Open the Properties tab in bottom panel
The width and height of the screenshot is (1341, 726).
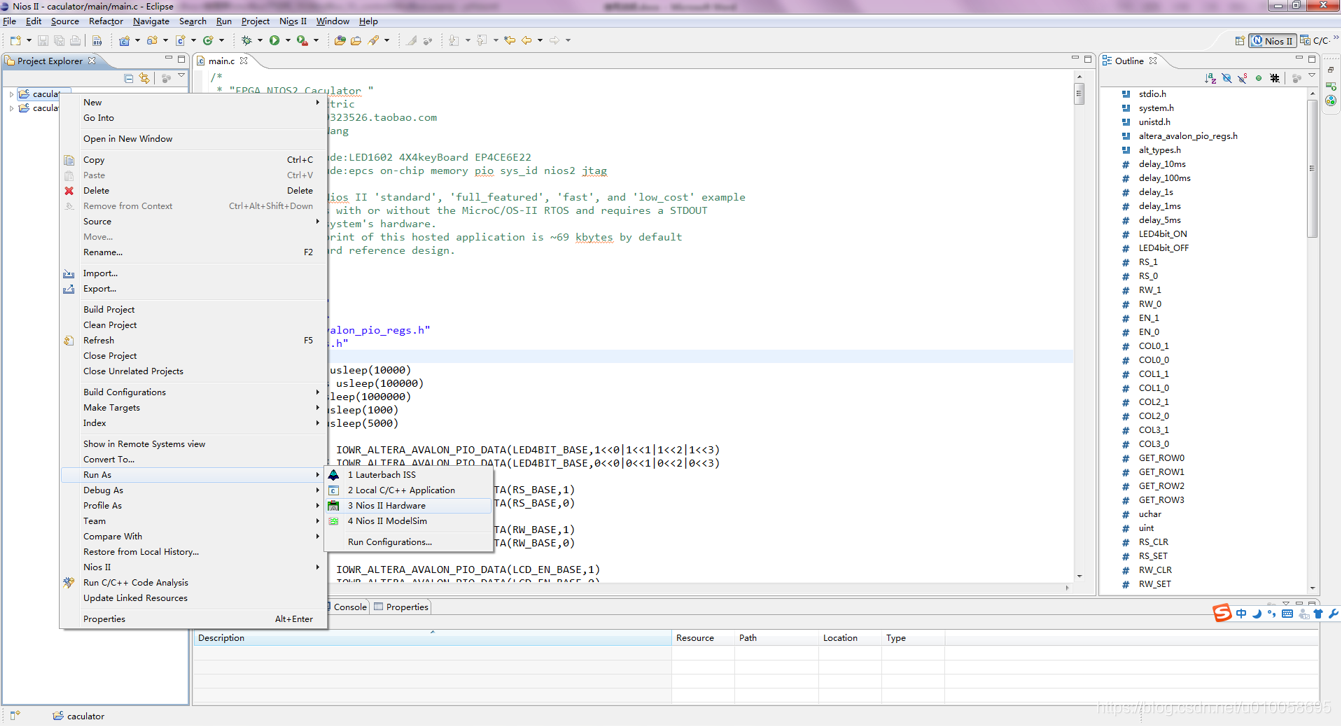401,607
